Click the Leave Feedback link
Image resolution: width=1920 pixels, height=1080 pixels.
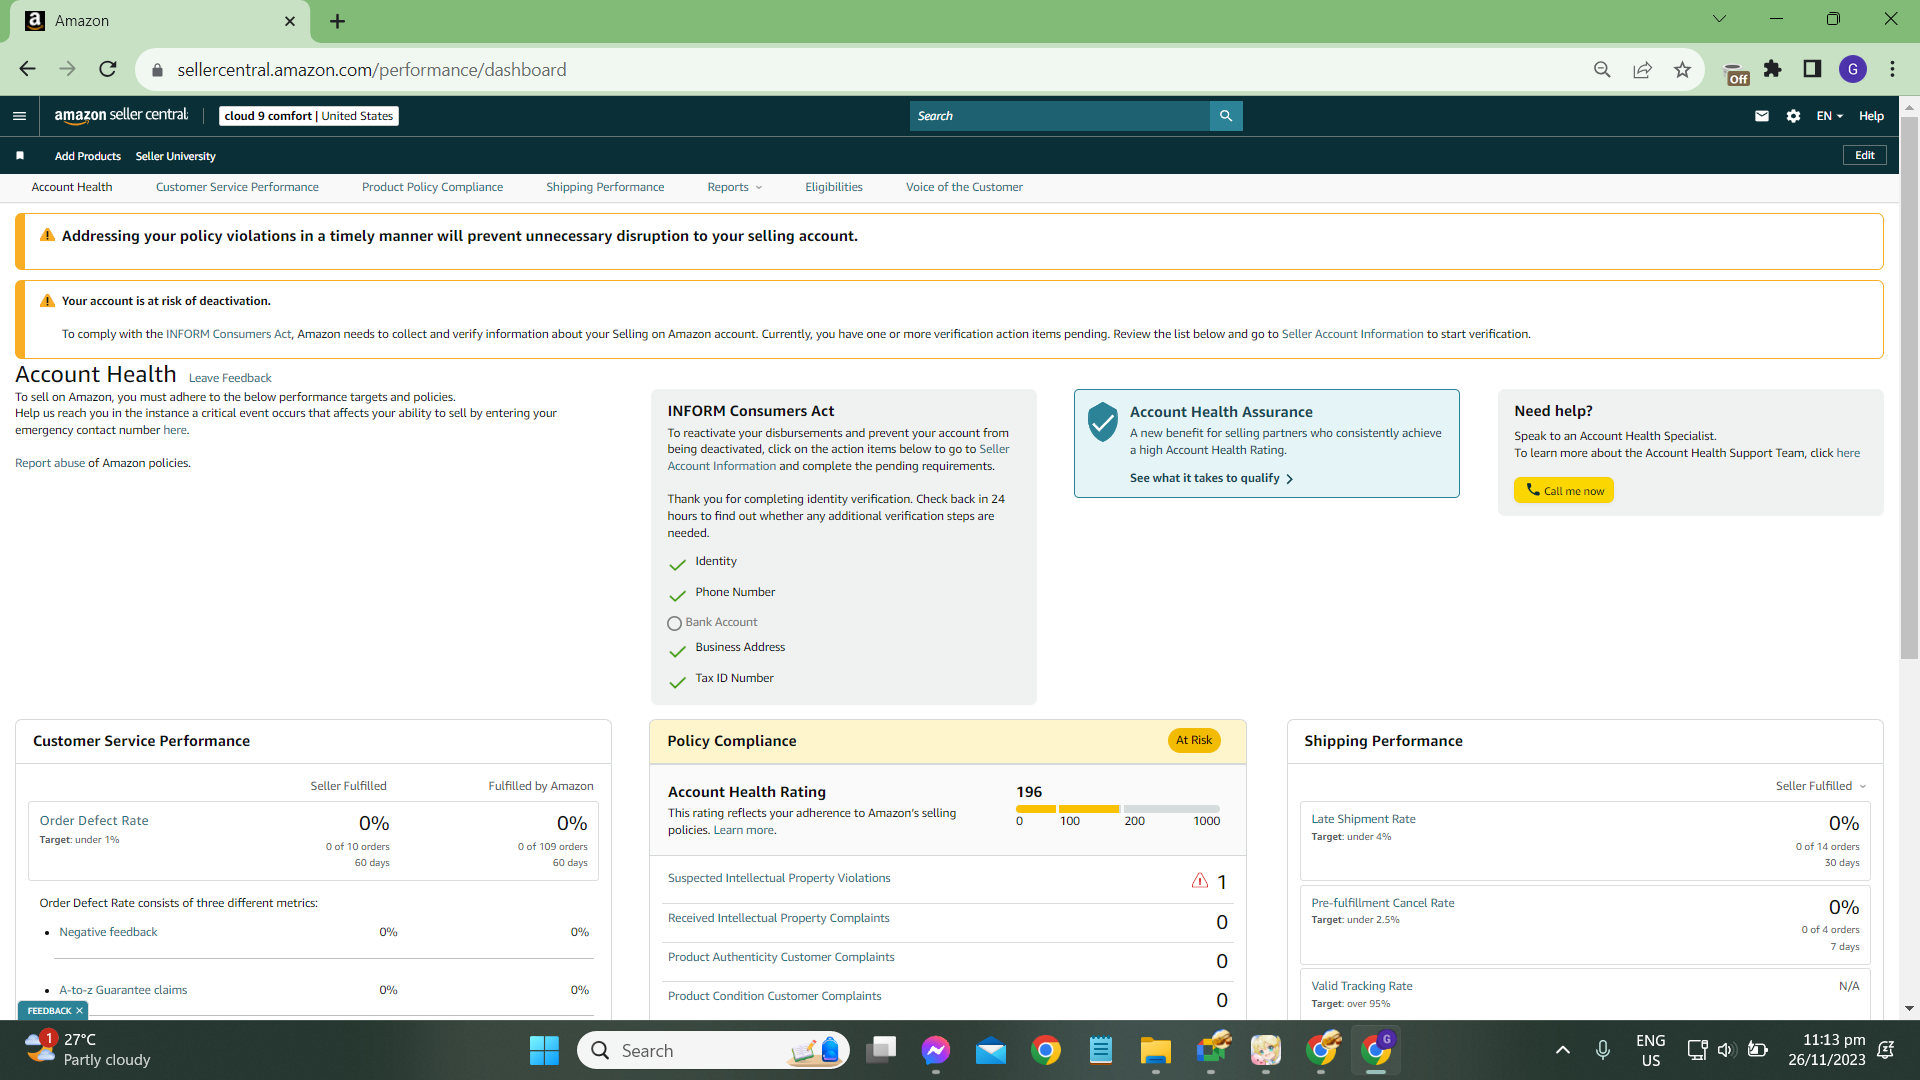tap(230, 378)
